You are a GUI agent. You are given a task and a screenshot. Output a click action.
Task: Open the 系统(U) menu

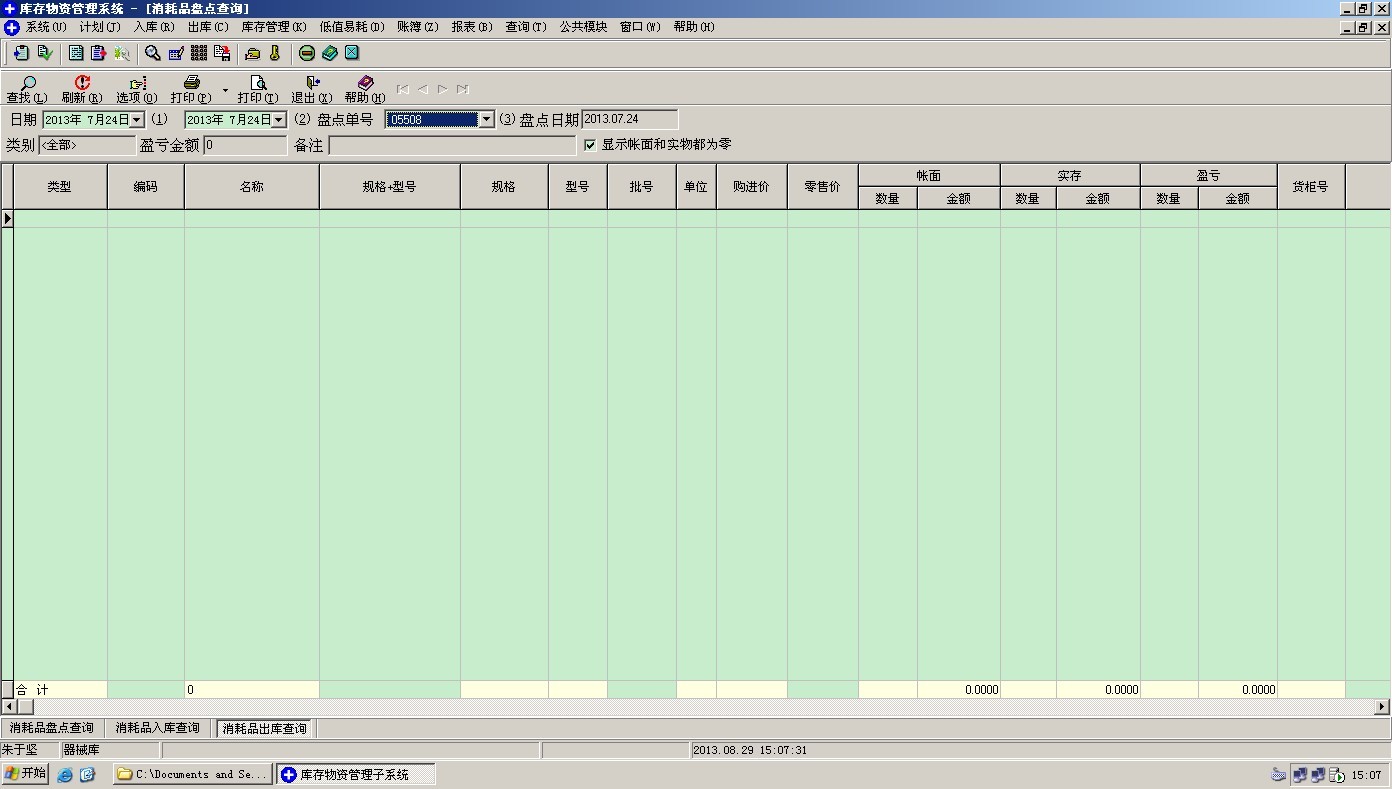(x=46, y=27)
